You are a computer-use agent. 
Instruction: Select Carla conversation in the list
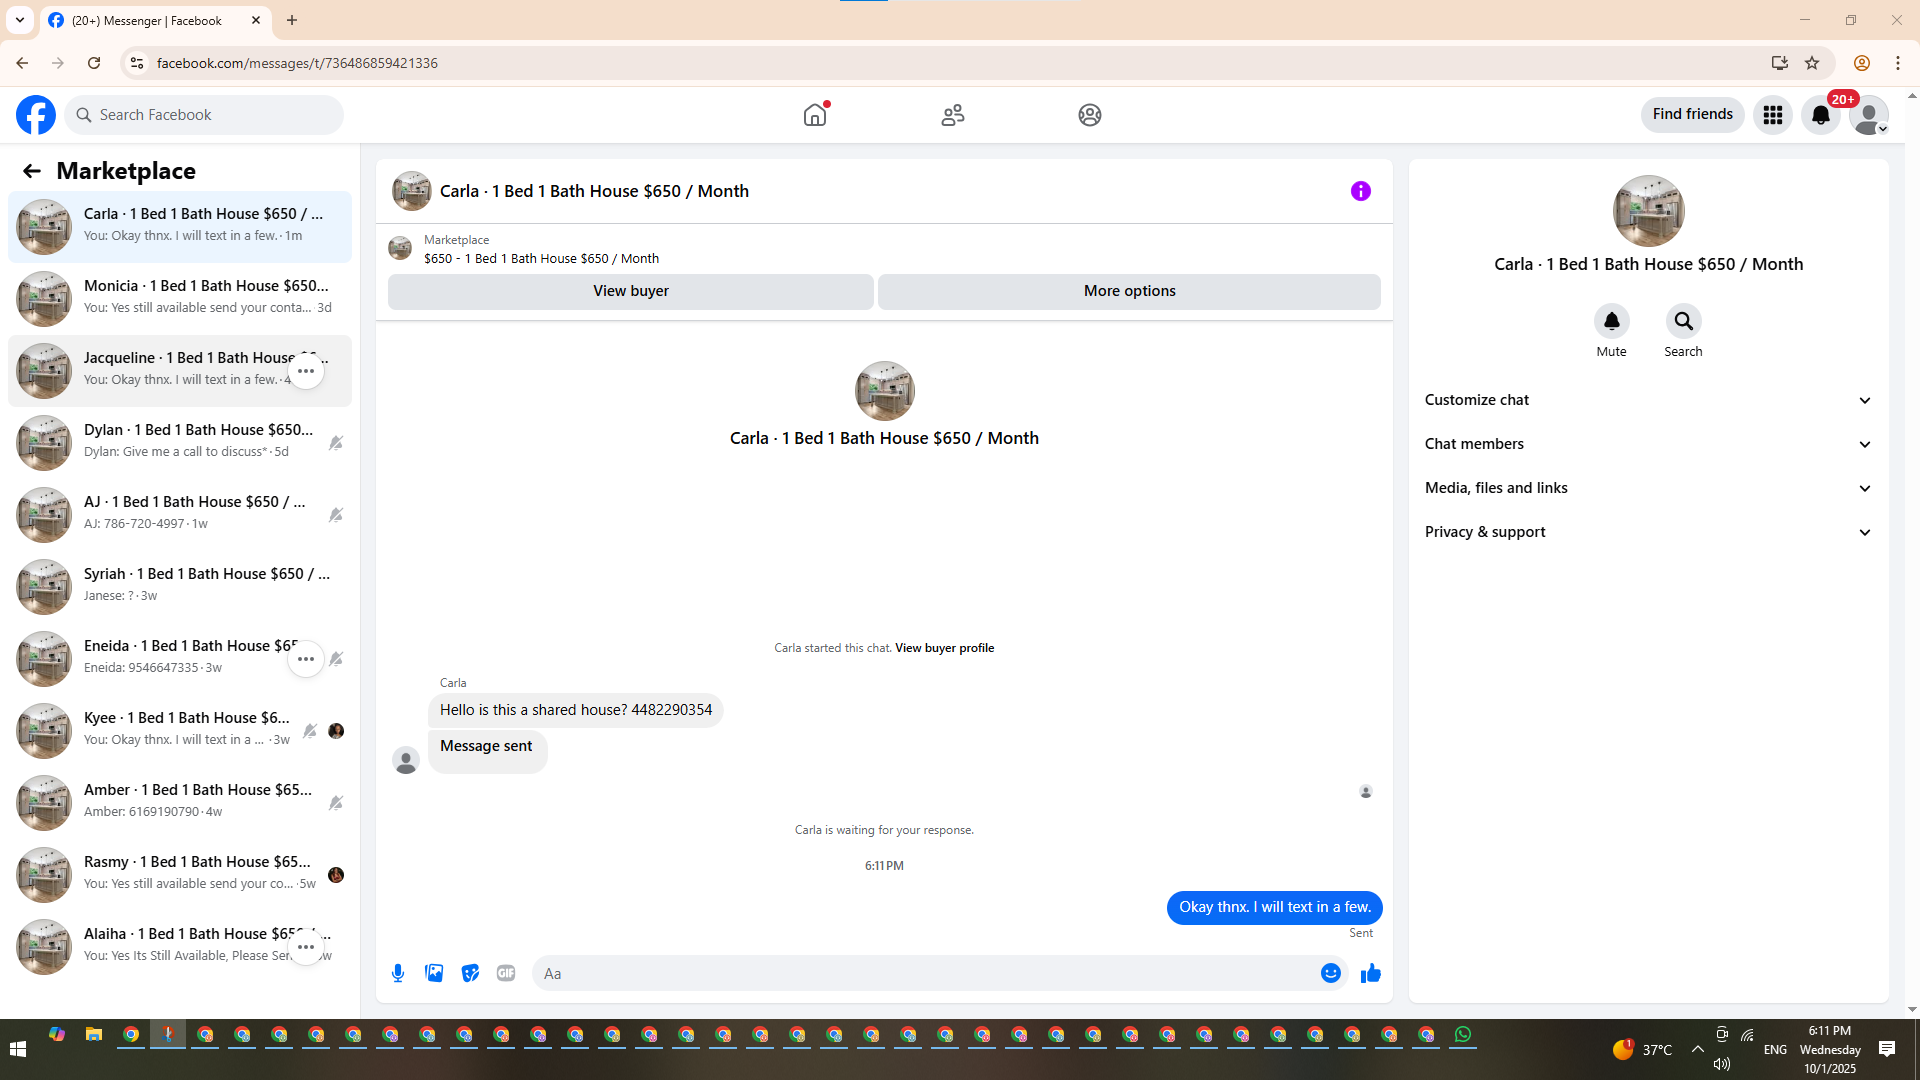click(180, 227)
